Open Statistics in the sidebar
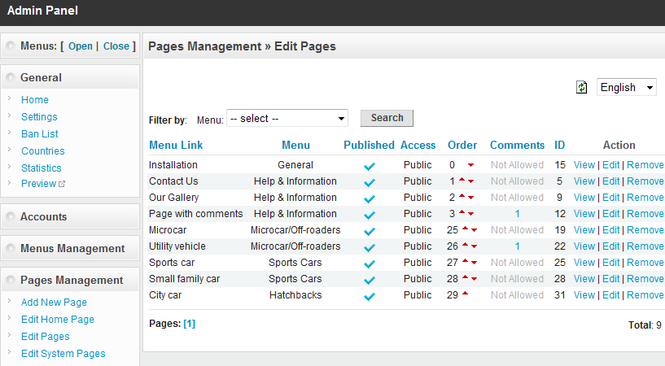665x366 pixels. (x=41, y=168)
